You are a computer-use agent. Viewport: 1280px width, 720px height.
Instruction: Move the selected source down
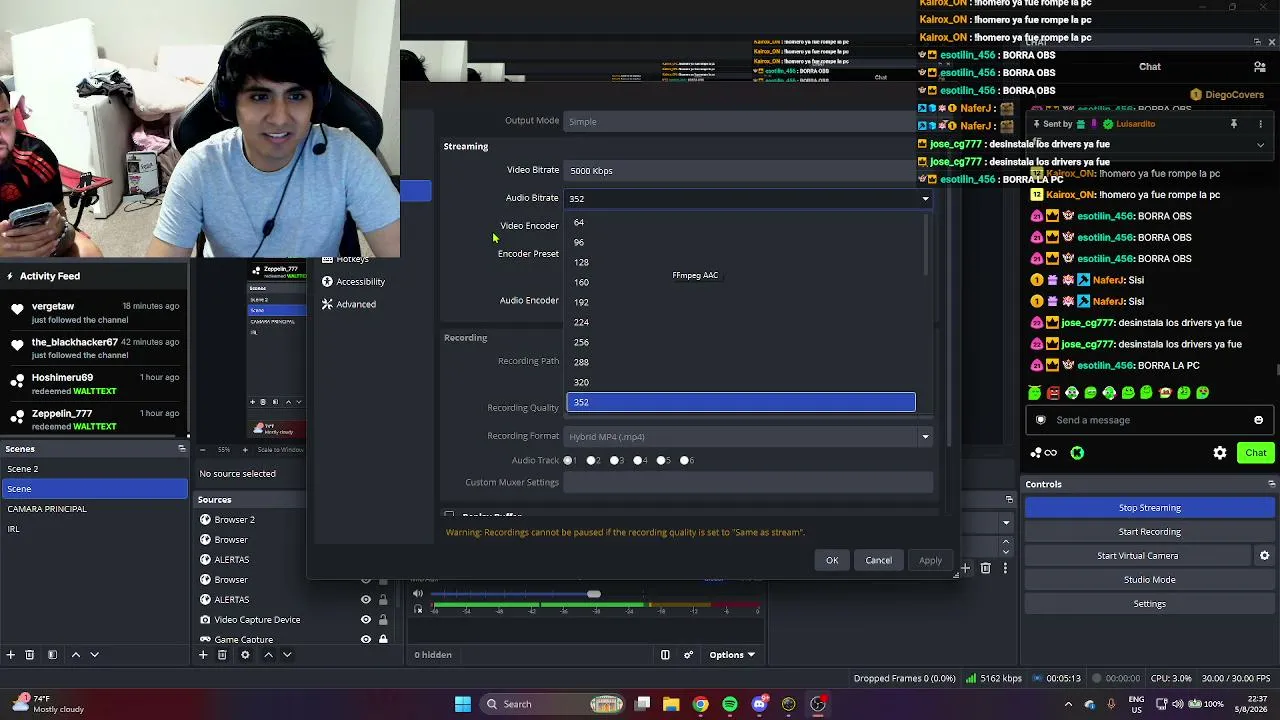click(x=287, y=655)
